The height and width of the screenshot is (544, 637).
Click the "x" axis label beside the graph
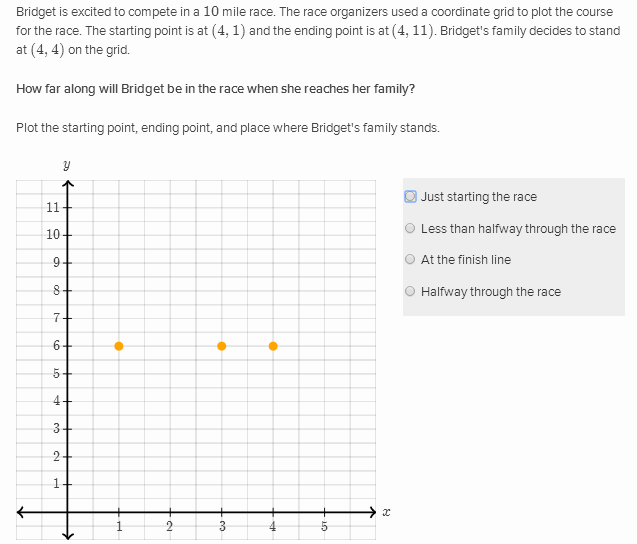[x=387, y=512]
